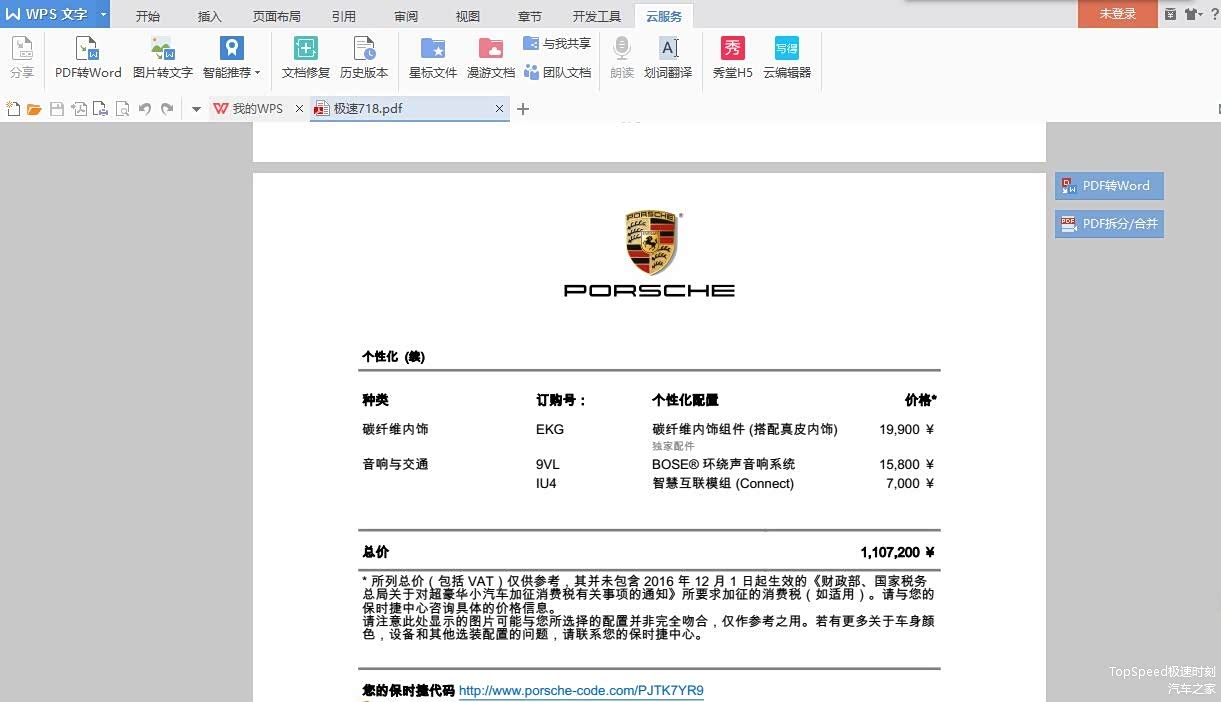
Task: Expand the quick access toolbar dropdown arrow
Action: click(196, 109)
